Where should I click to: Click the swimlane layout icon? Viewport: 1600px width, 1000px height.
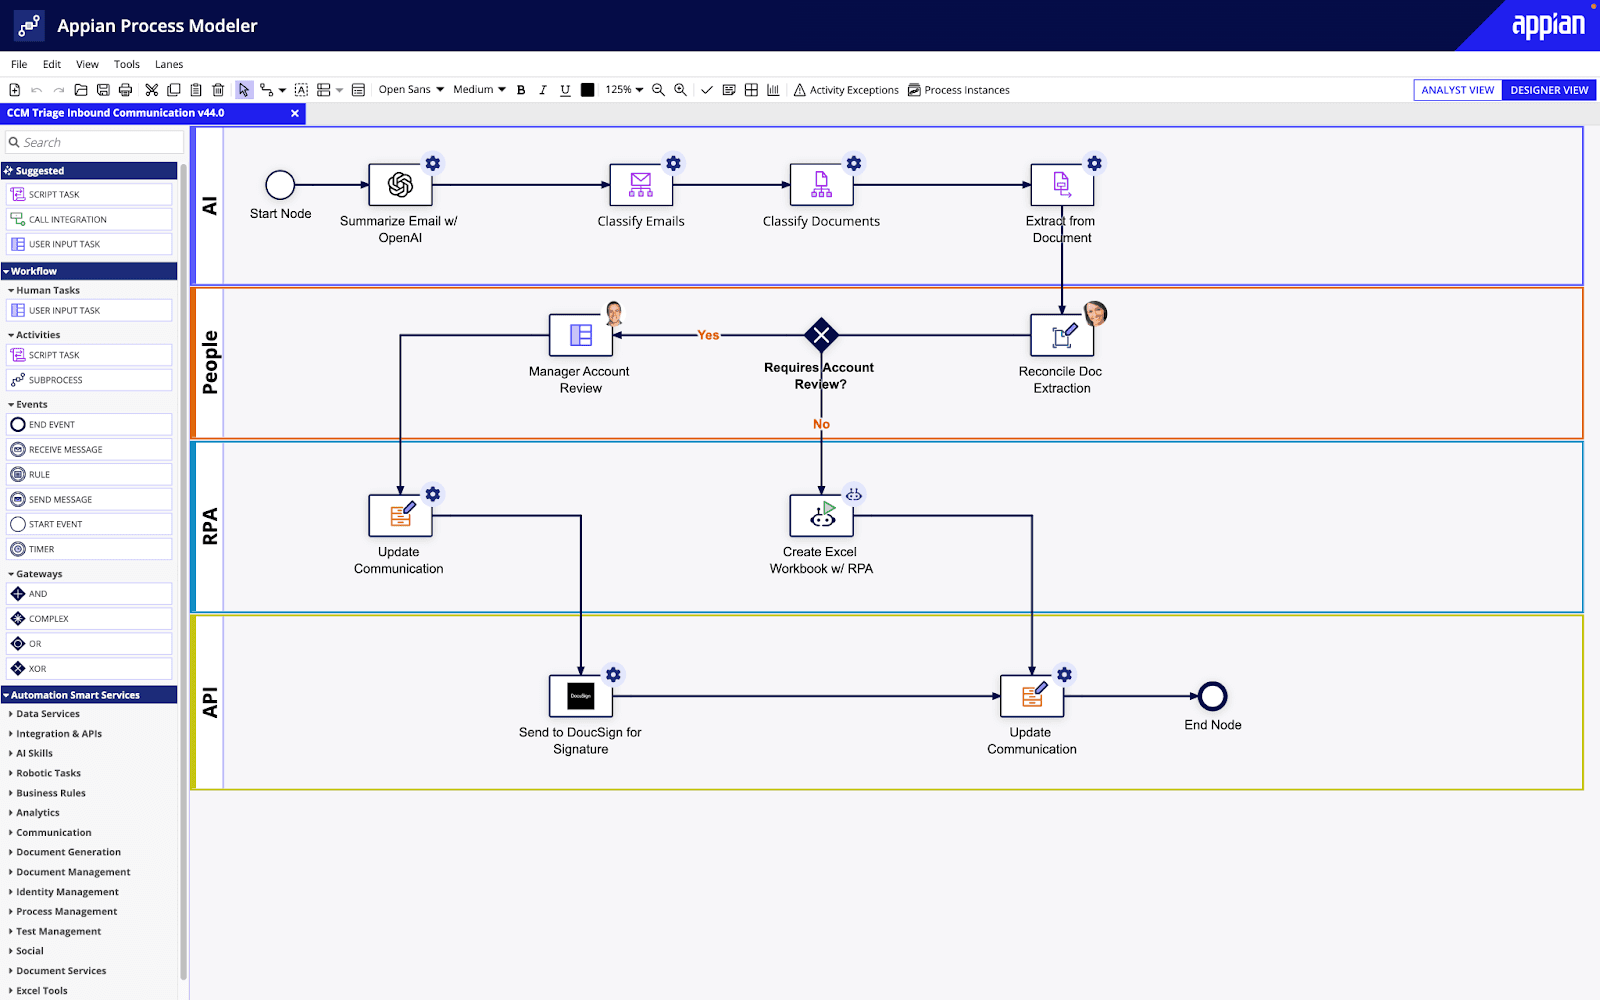pyautogui.click(x=324, y=90)
